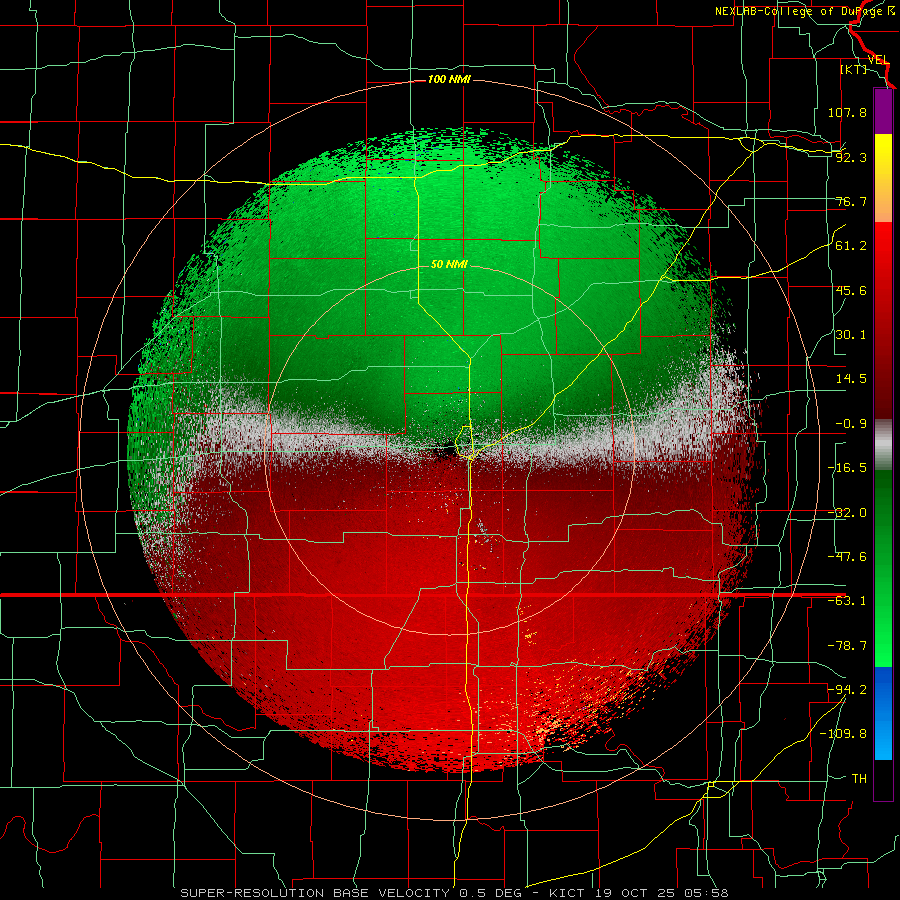900x900 pixels.
Task: Click the "TH" legend label
Action: point(859,778)
